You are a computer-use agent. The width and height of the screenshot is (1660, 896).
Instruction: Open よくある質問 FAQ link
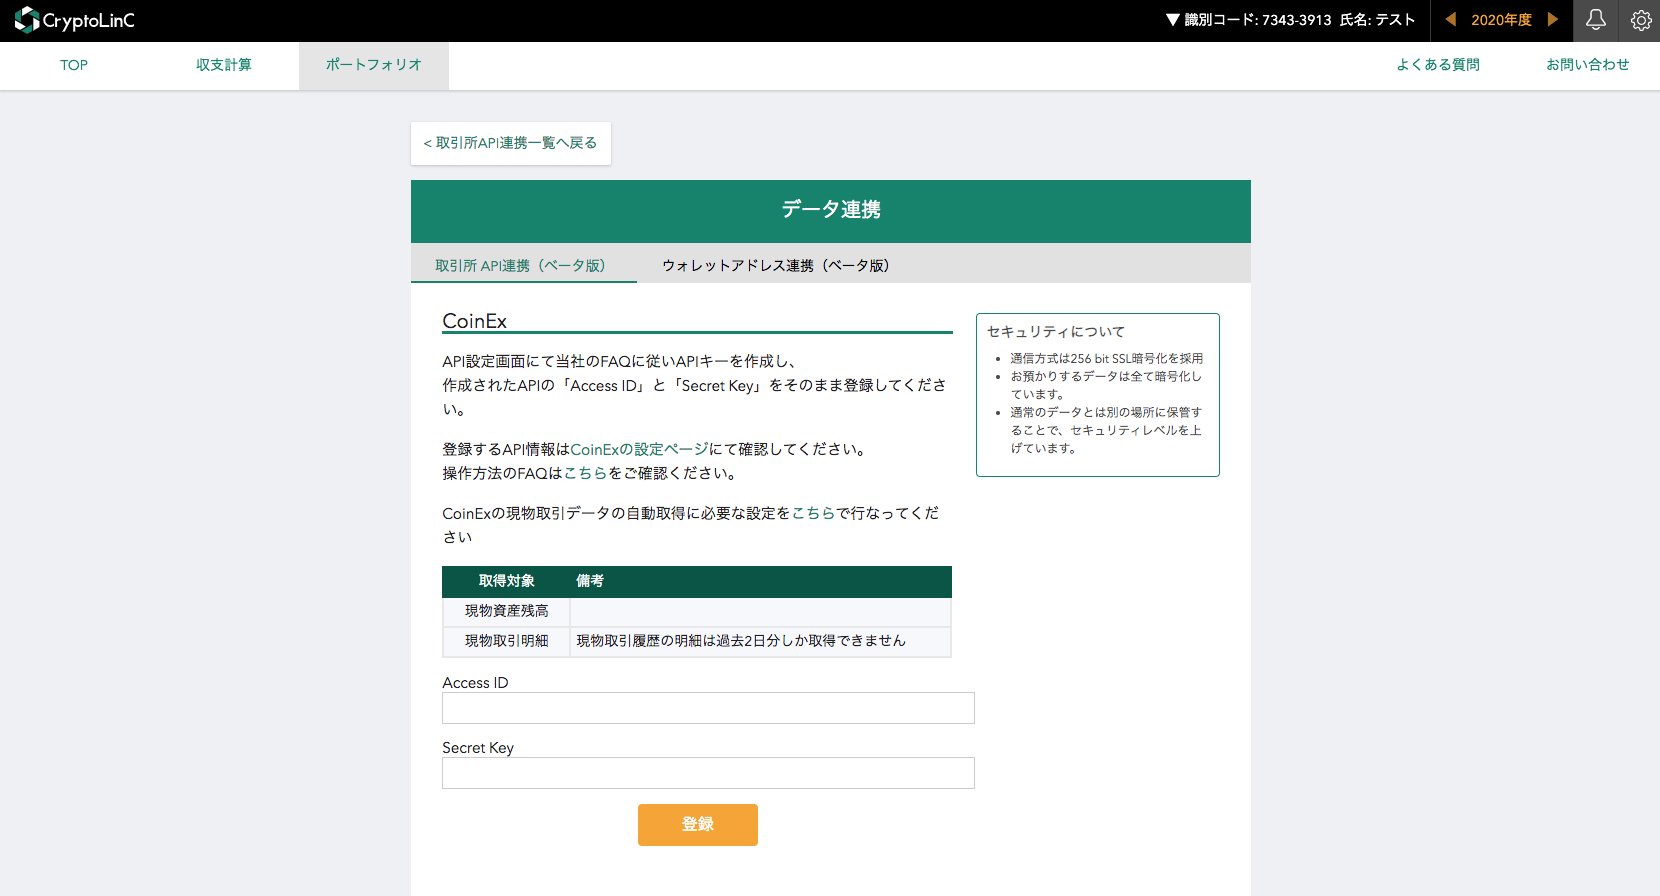pos(1438,65)
